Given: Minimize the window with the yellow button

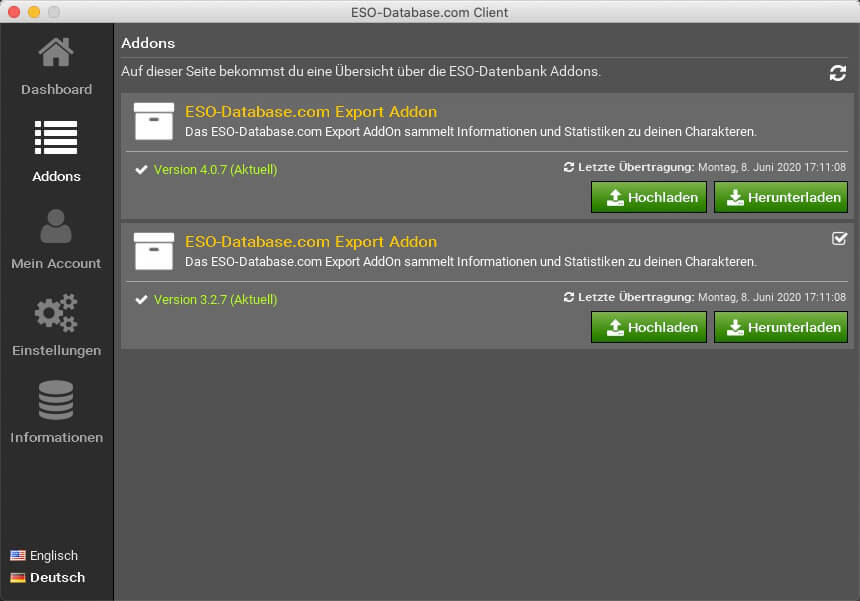Looking at the screenshot, I should (x=34, y=12).
